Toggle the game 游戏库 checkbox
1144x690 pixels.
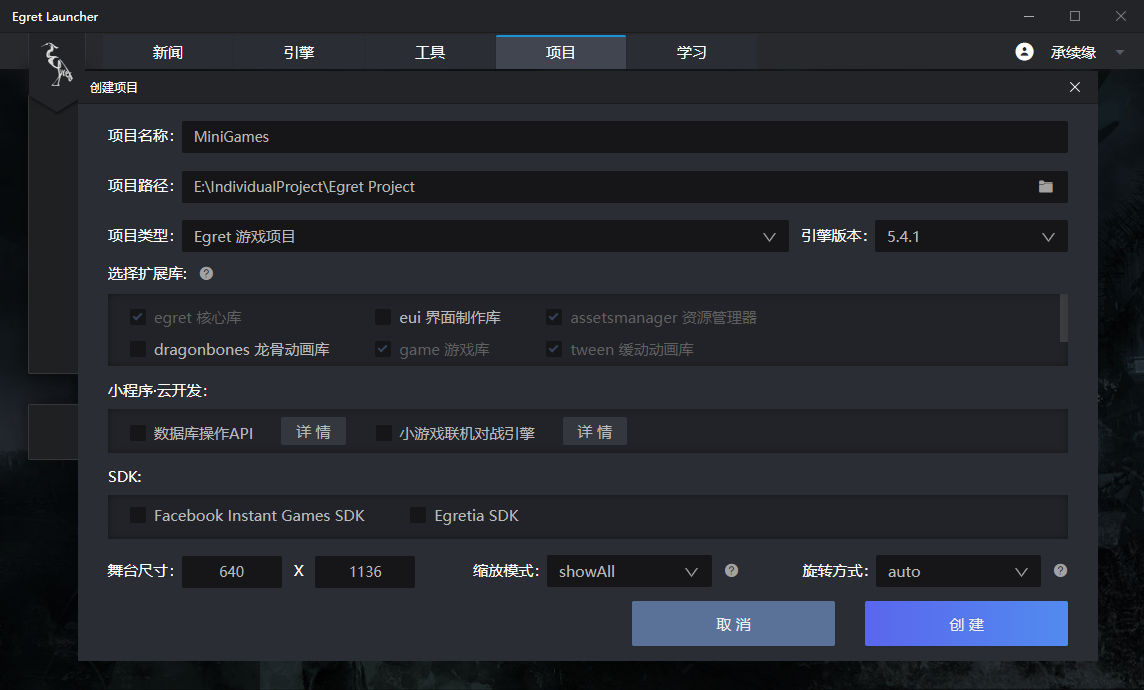pos(383,349)
